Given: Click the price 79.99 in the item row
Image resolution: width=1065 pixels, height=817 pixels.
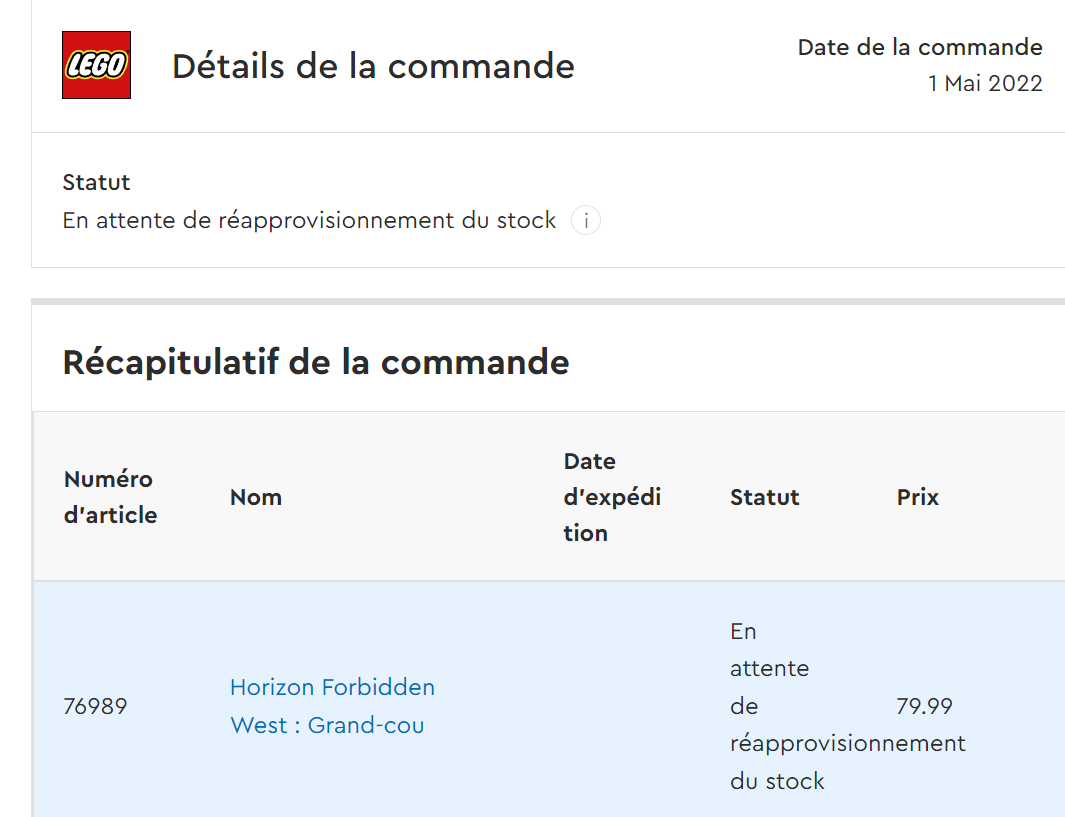Looking at the screenshot, I should (924, 707).
